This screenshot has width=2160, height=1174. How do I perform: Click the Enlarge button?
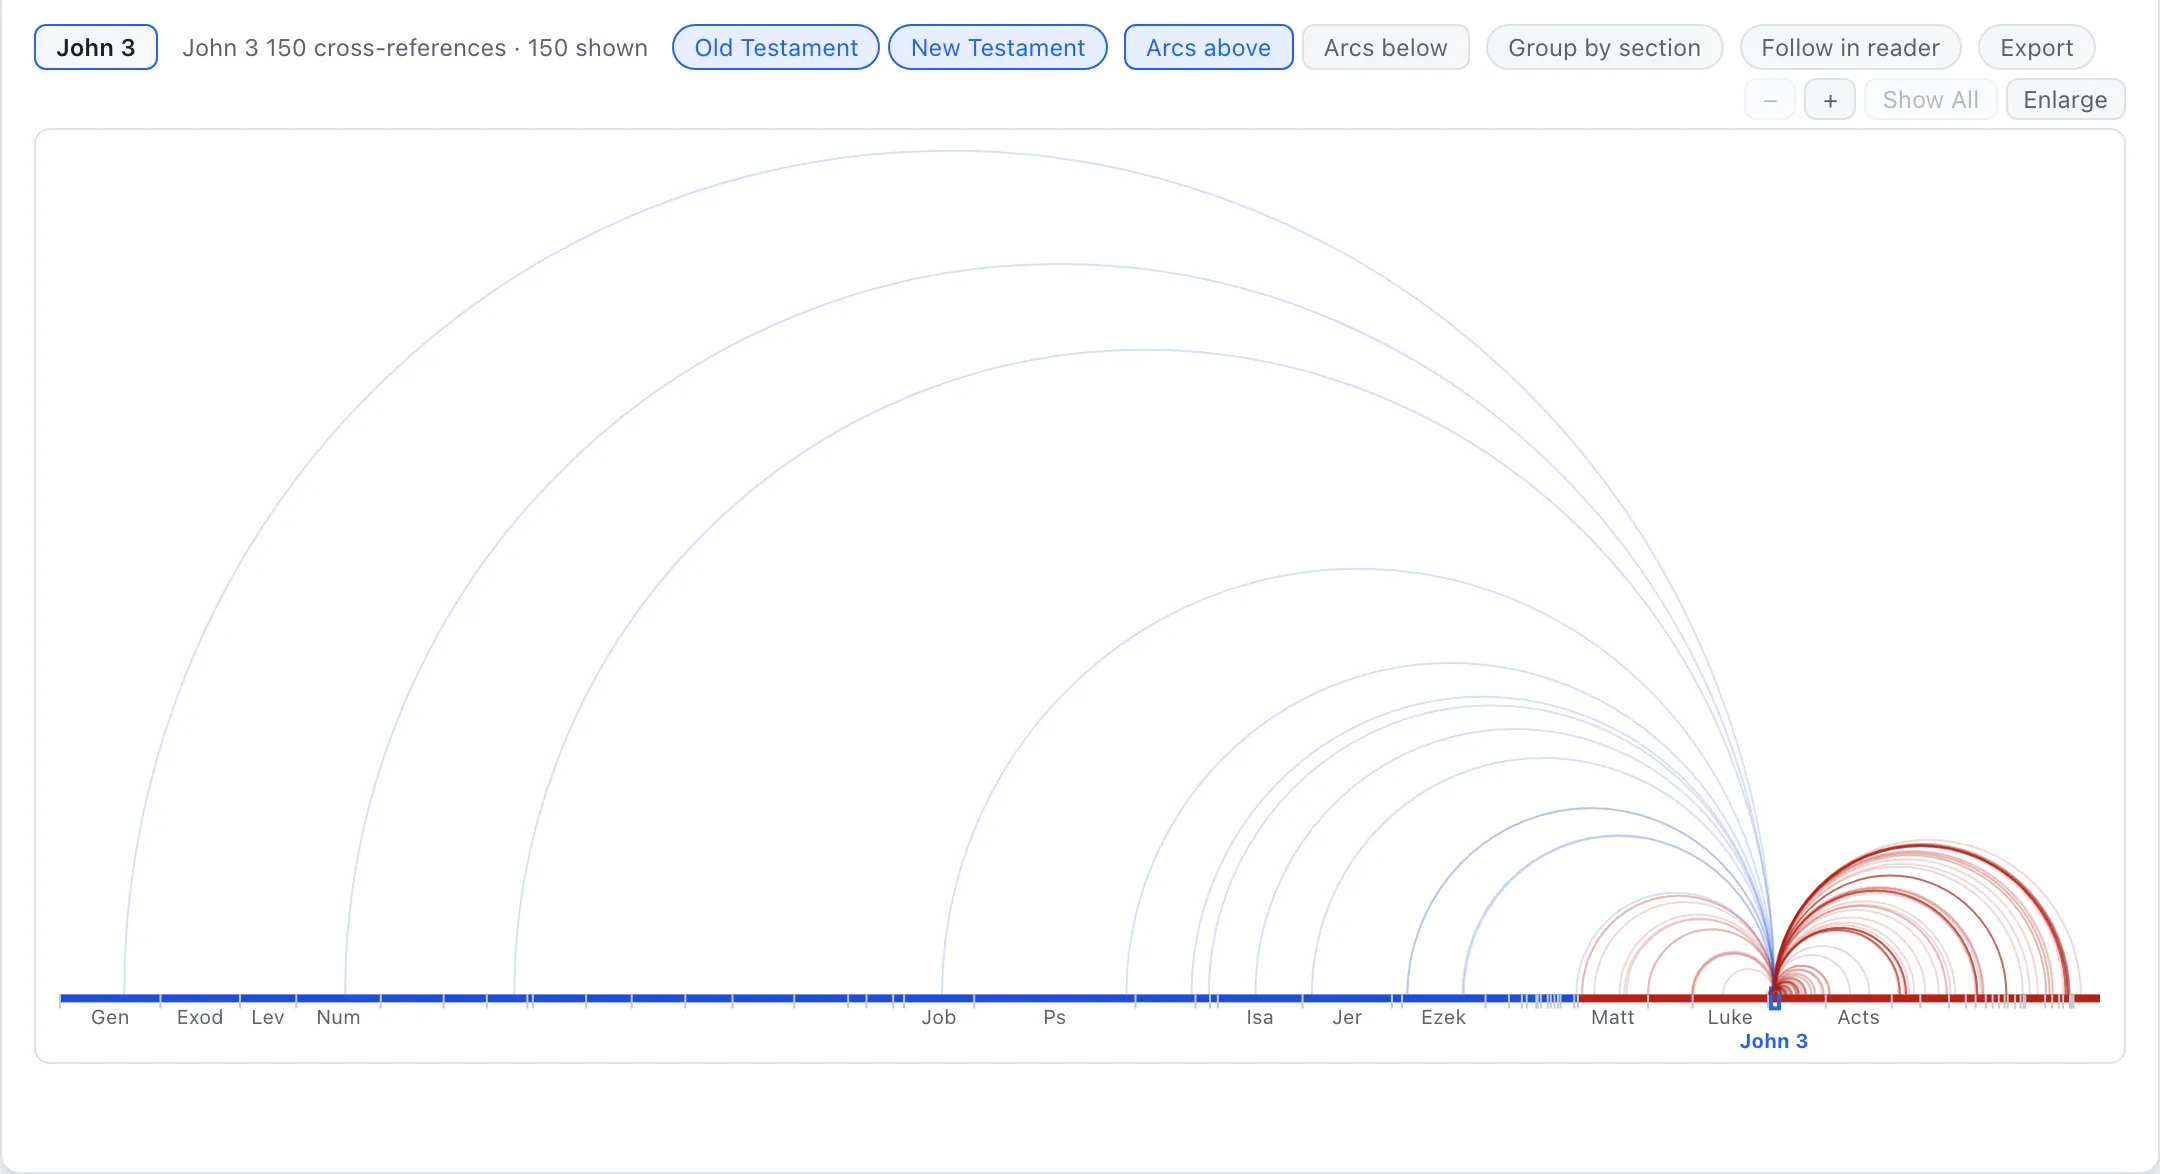tap(2065, 100)
